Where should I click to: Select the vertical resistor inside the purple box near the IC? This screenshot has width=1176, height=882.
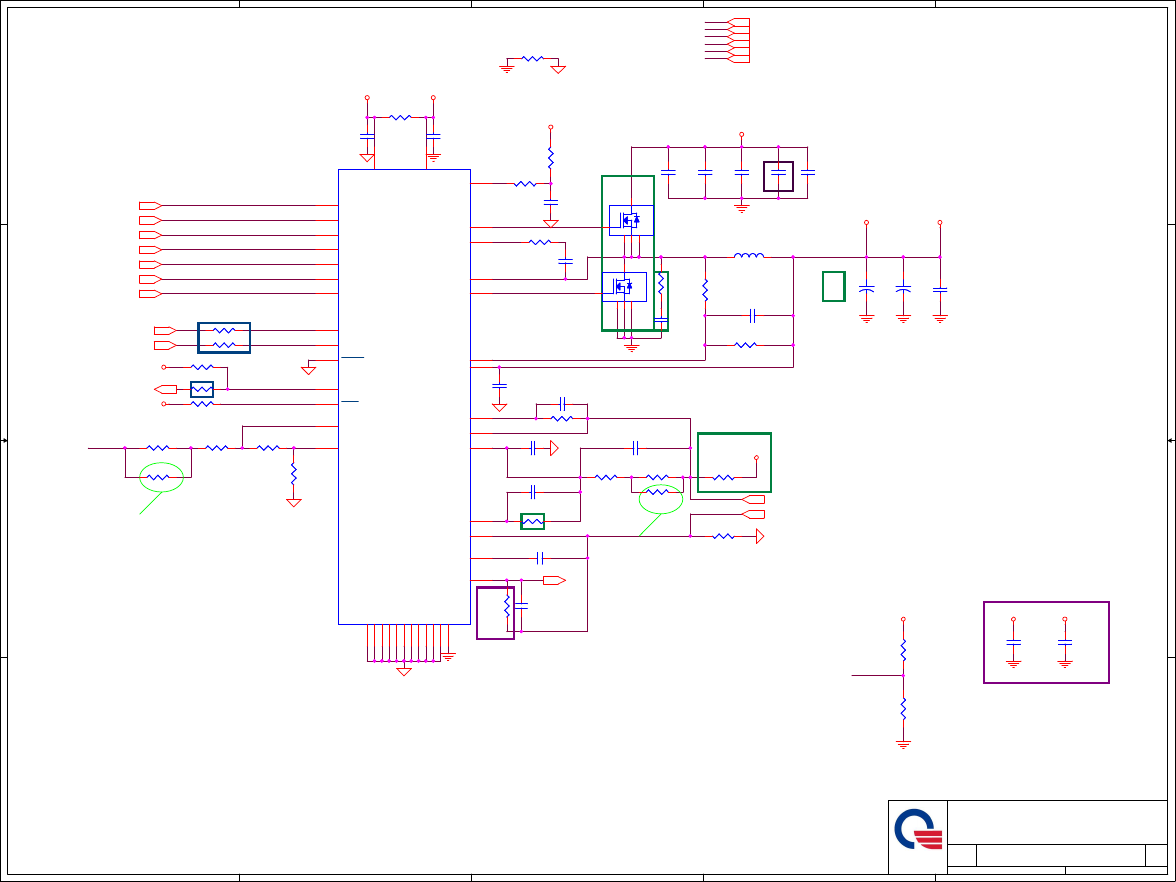coord(507,605)
